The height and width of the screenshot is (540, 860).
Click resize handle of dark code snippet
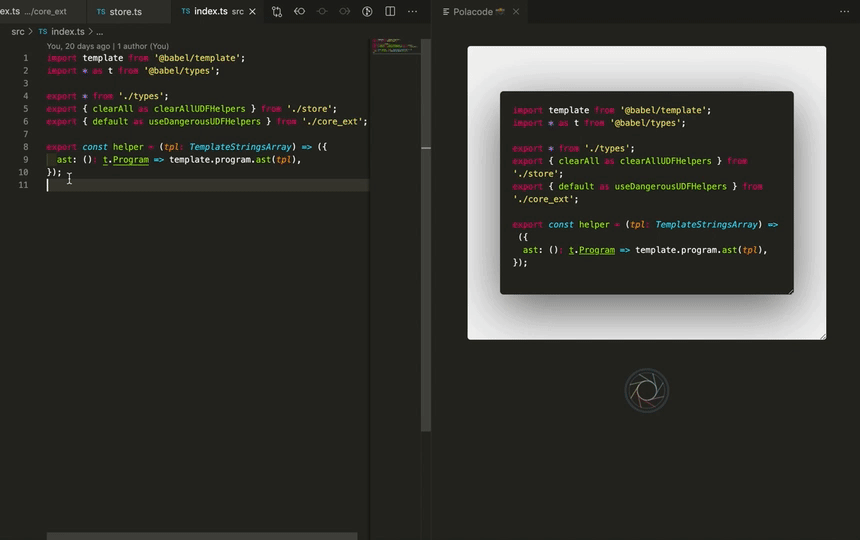coord(790,291)
